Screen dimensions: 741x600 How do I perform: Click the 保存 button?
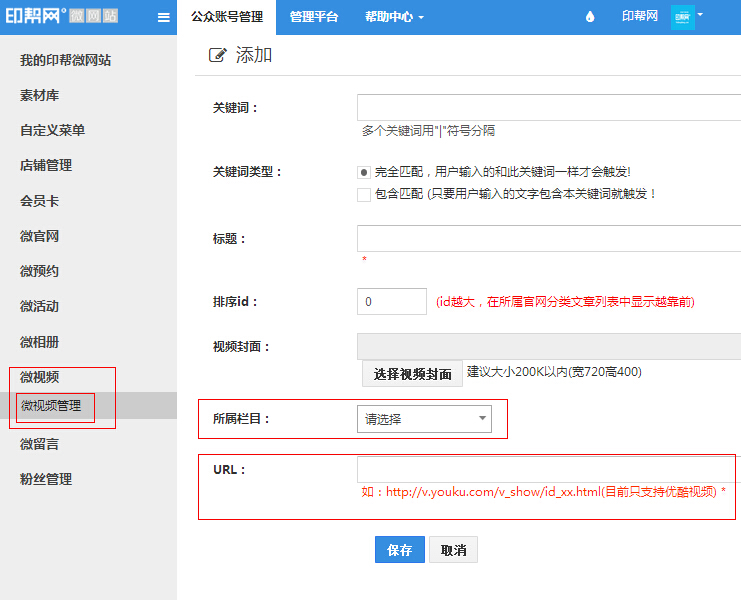click(x=399, y=550)
